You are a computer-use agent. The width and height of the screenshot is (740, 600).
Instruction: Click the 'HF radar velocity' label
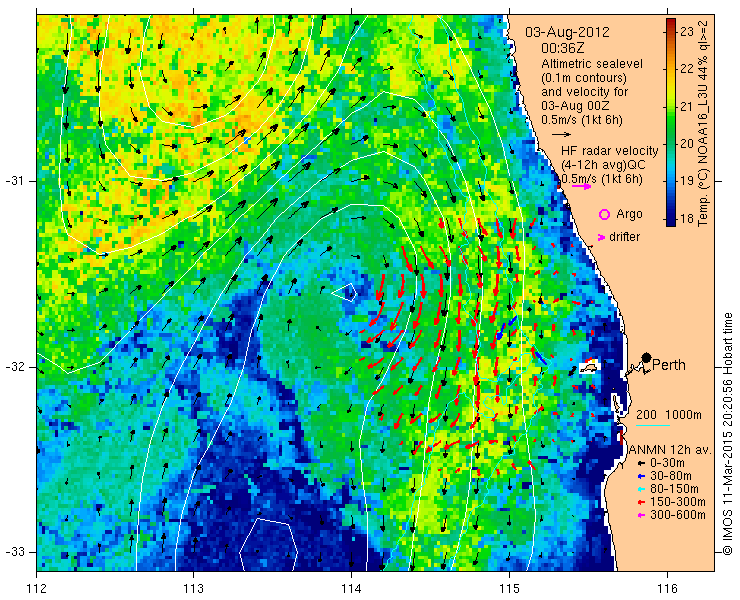point(610,151)
